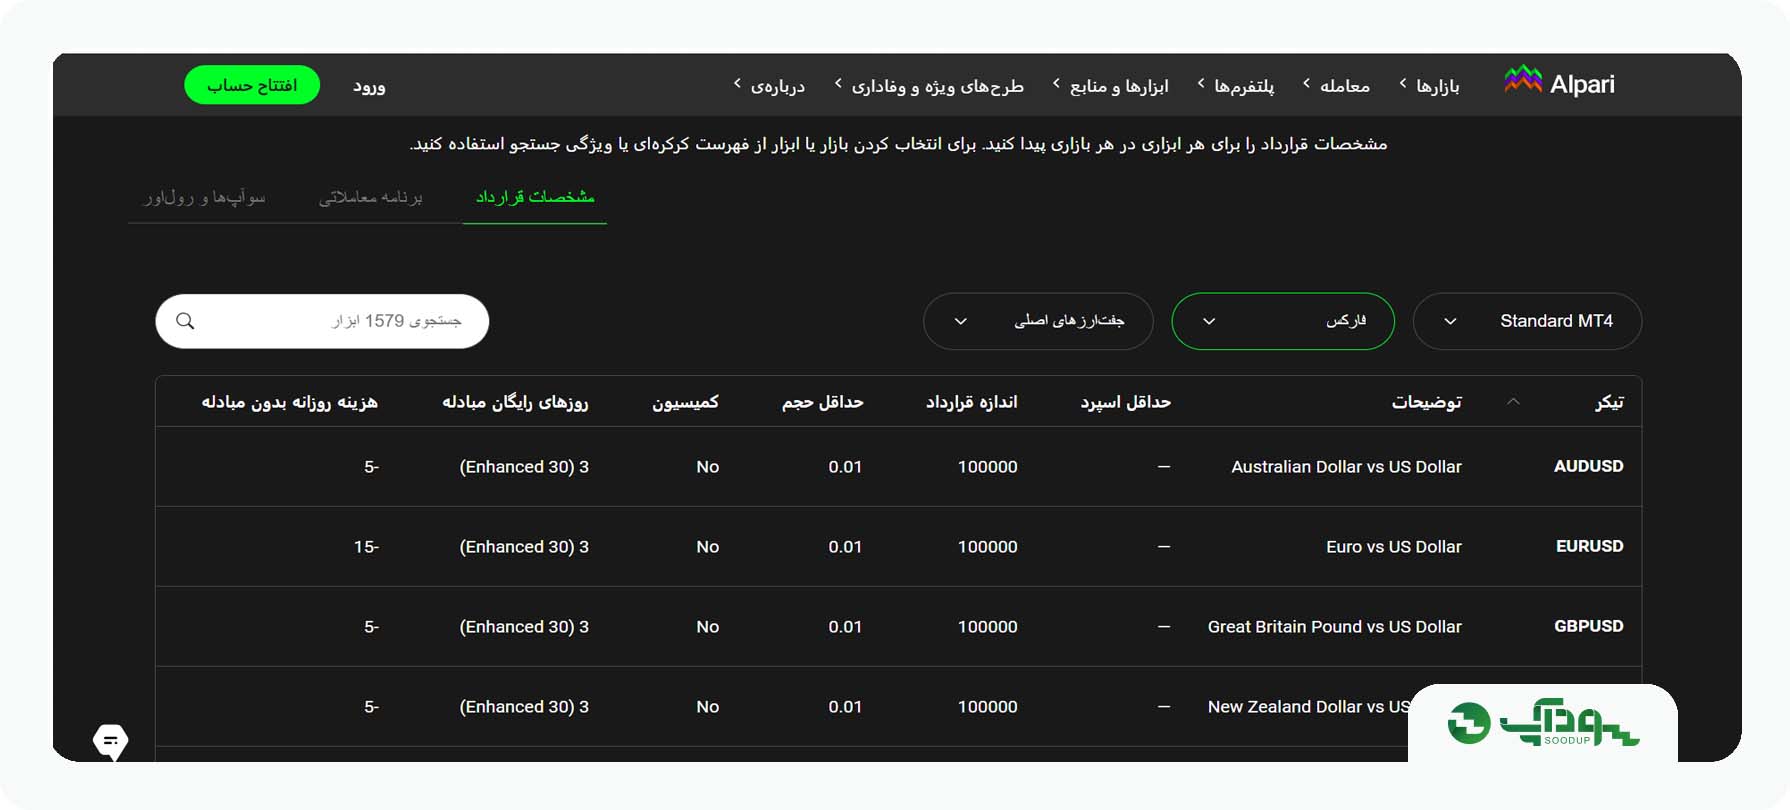Expand the پلتفرم‌ها nav menu
Screen dimensions: 1790x810
1235,86
